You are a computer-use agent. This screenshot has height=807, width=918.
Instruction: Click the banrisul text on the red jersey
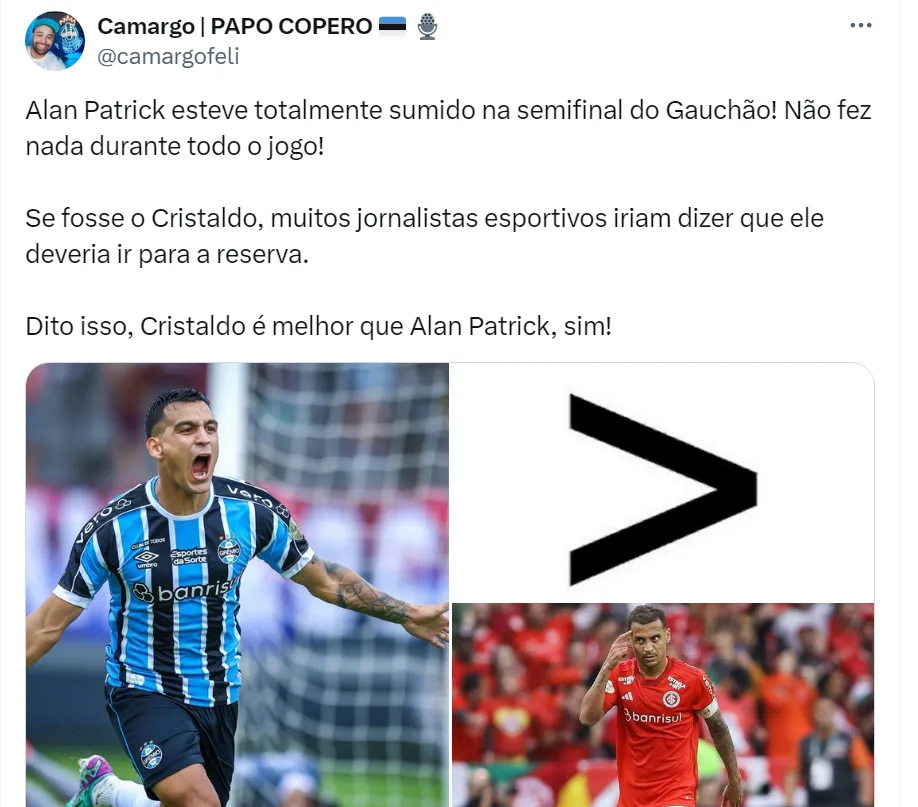click(652, 717)
